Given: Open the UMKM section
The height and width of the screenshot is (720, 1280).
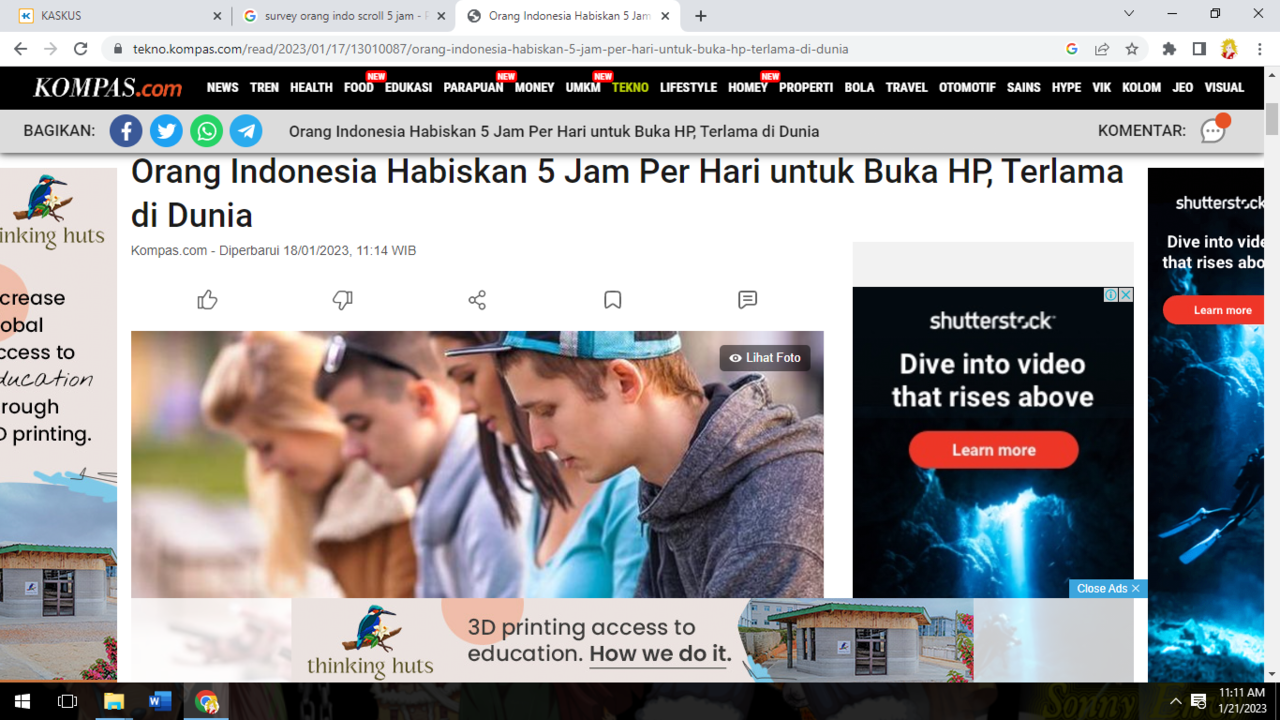Looking at the screenshot, I should point(583,87).
